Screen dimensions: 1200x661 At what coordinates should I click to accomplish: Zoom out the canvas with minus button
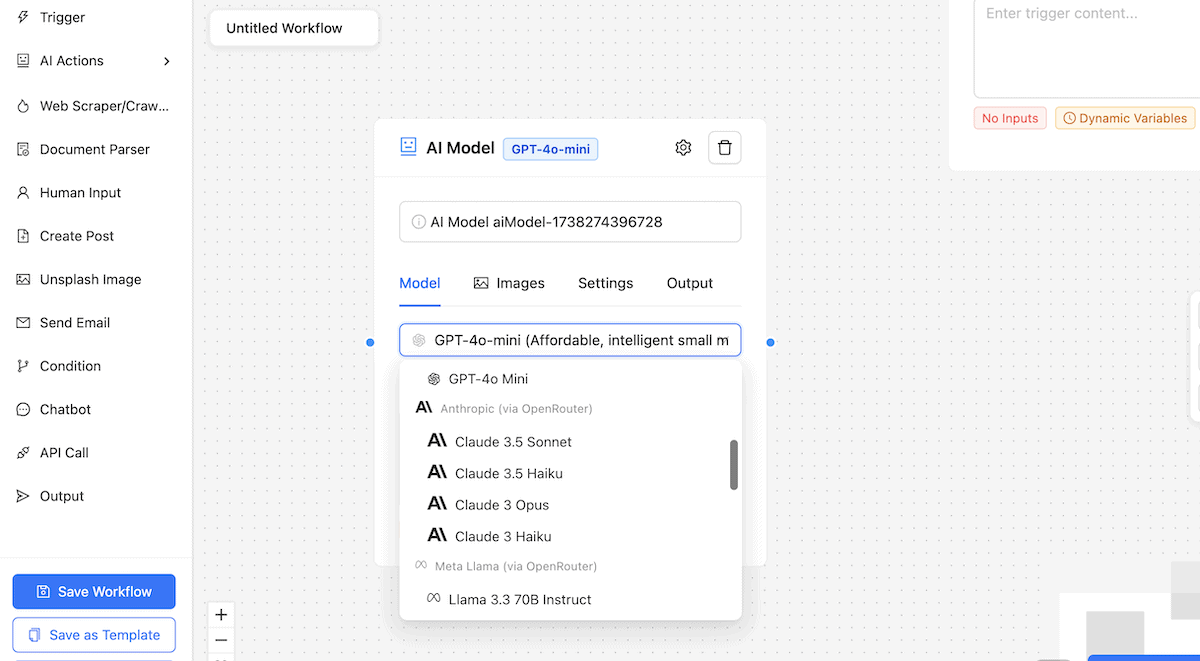[222, 641]
